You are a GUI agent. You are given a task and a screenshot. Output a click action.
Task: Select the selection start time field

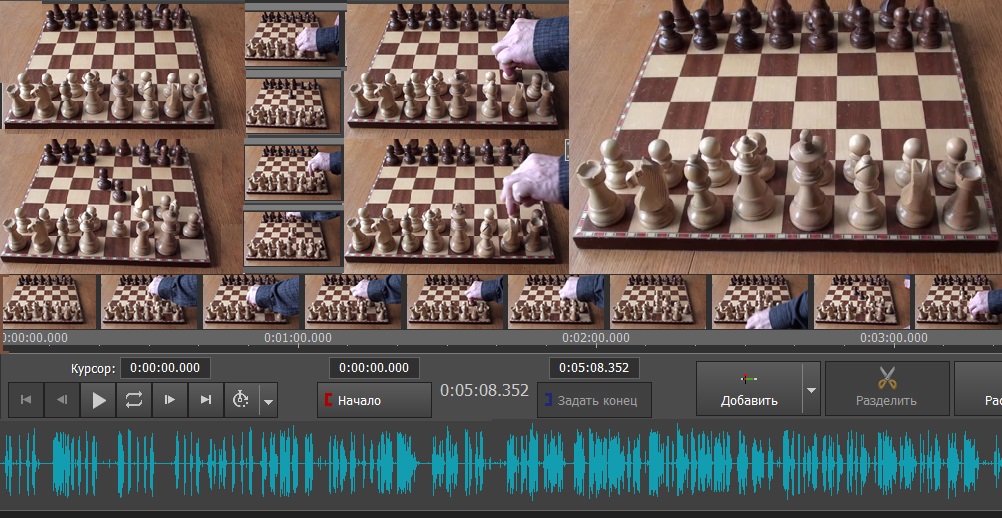(374, 368)
